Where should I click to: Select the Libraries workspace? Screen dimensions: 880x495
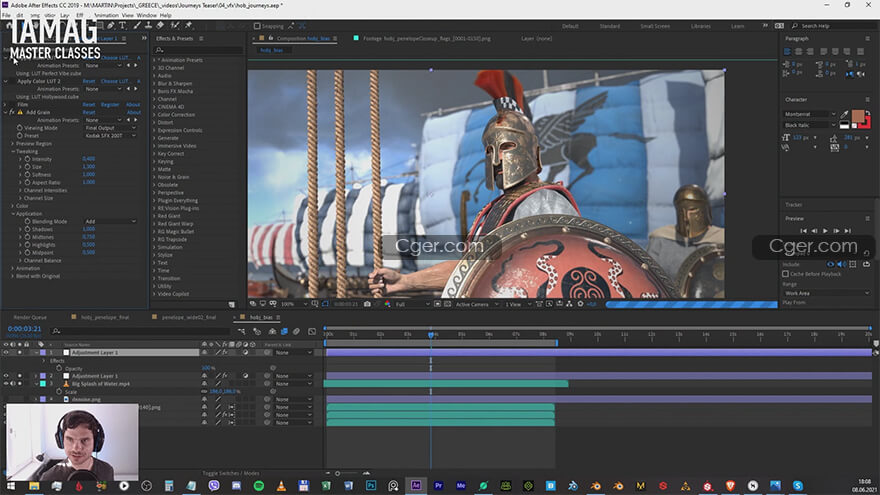coord(700,26)
